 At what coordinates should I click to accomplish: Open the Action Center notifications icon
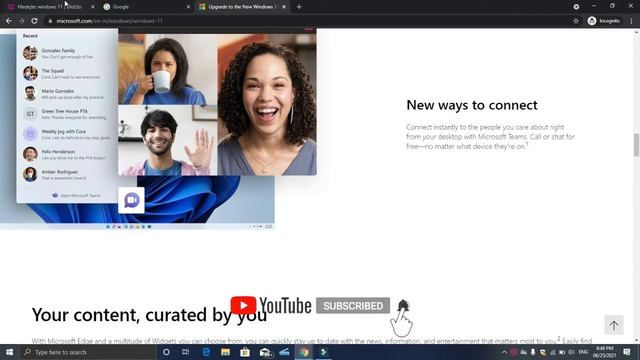627,352
